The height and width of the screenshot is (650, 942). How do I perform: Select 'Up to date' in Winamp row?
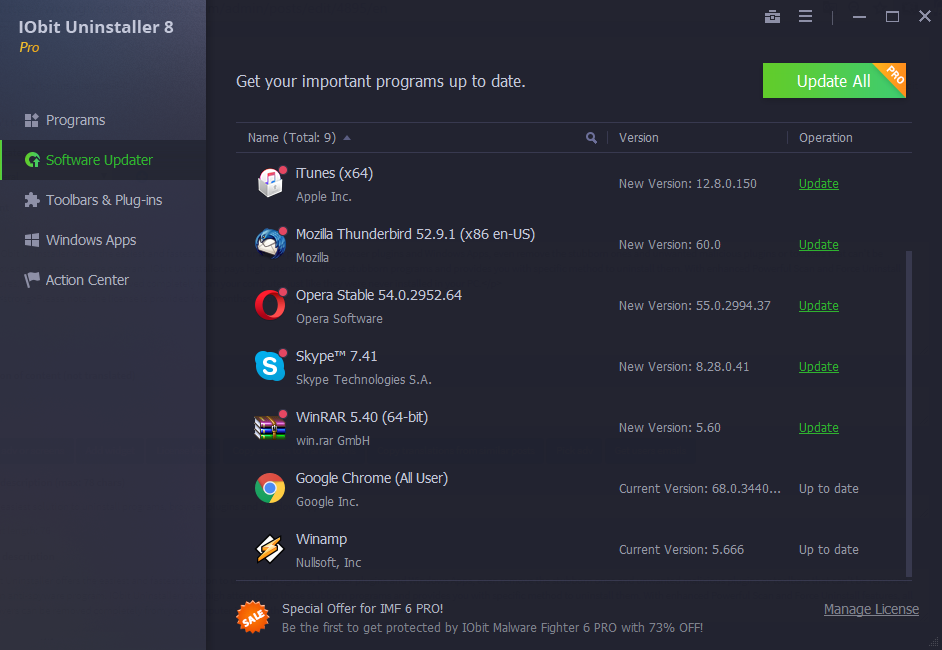pos(828,550)
